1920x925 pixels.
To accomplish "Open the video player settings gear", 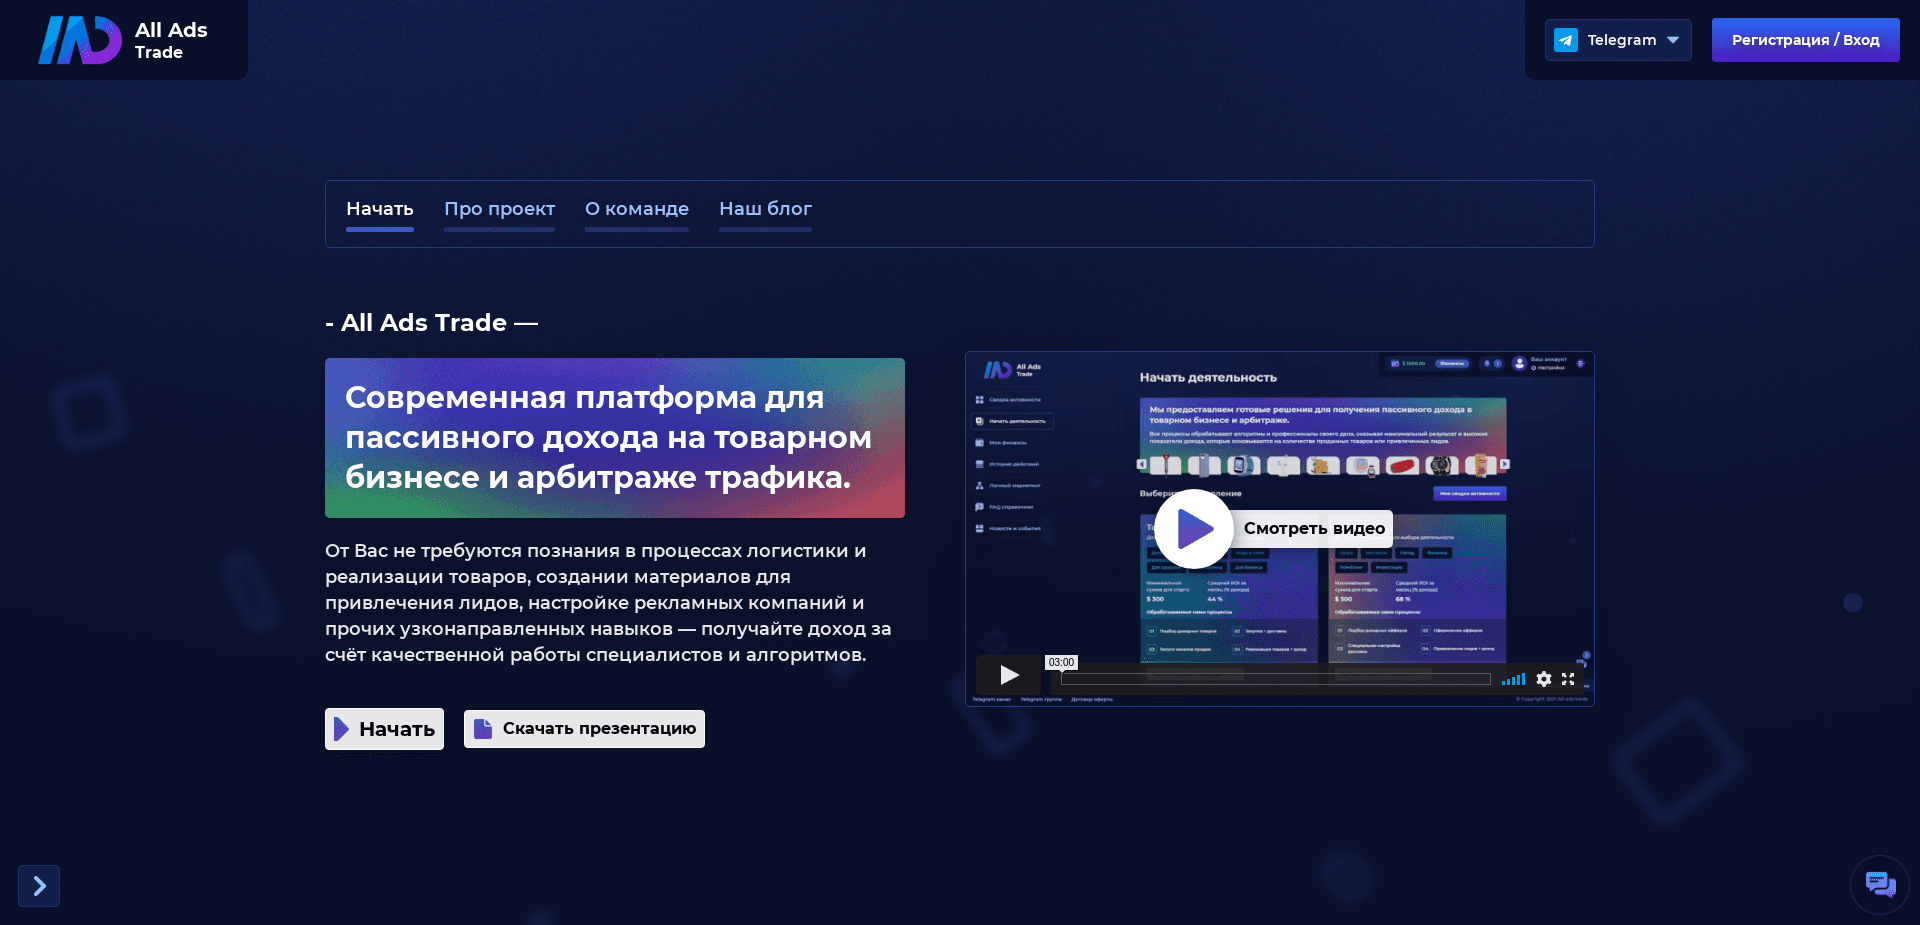I will point(1543,679).
